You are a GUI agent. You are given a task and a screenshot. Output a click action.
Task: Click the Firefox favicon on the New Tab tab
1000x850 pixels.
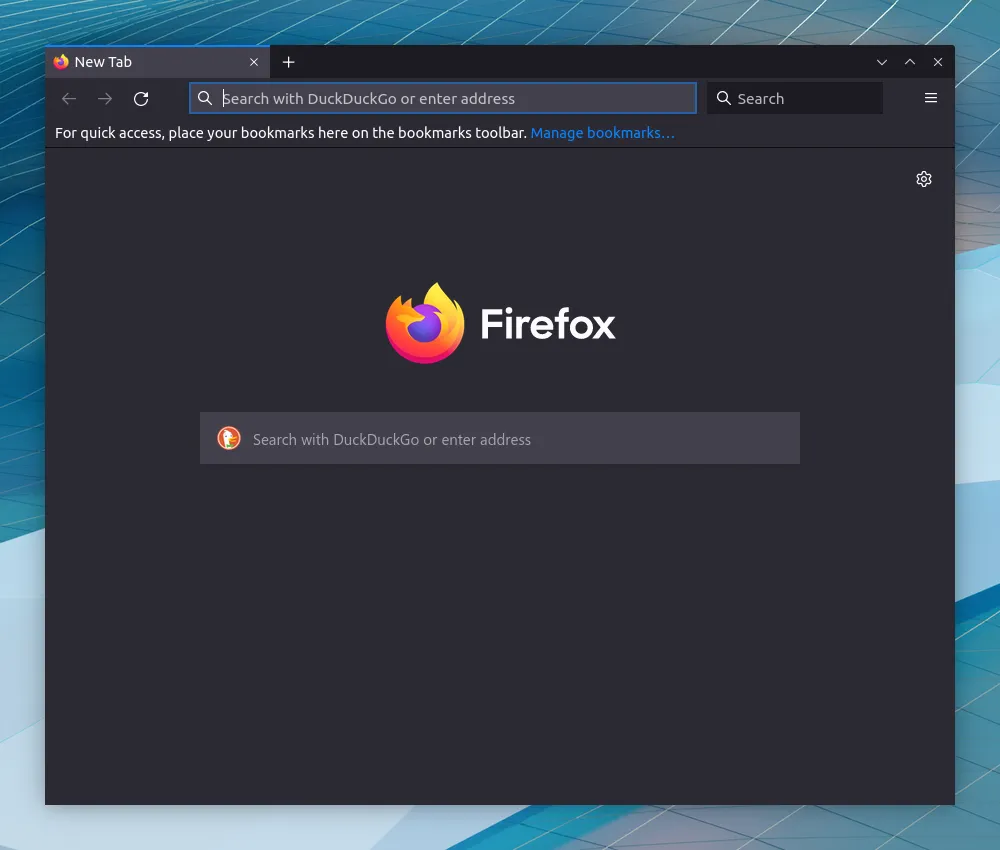coord(61,61)
